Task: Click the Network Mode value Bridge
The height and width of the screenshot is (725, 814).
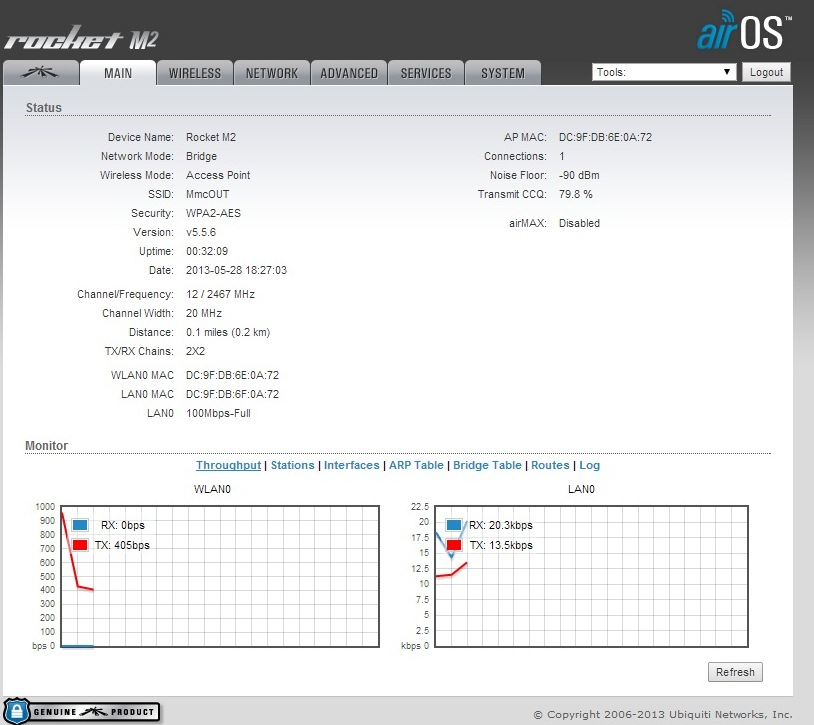Action: pyautogui.click(x=201, y=156)
